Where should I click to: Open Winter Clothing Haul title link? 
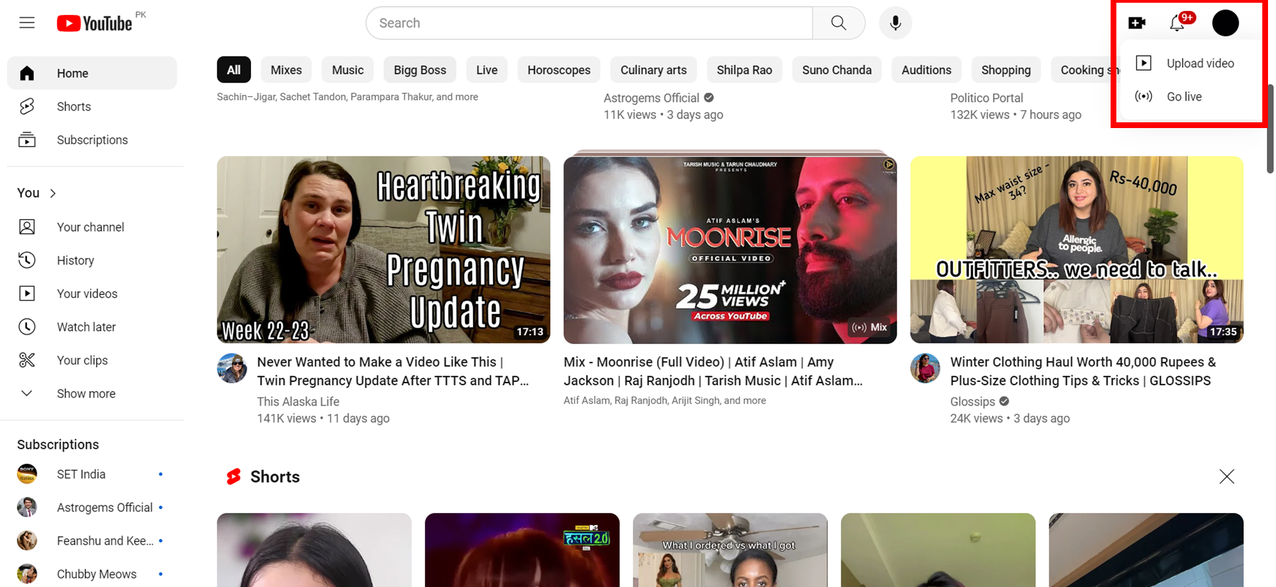pos(1083,371)
